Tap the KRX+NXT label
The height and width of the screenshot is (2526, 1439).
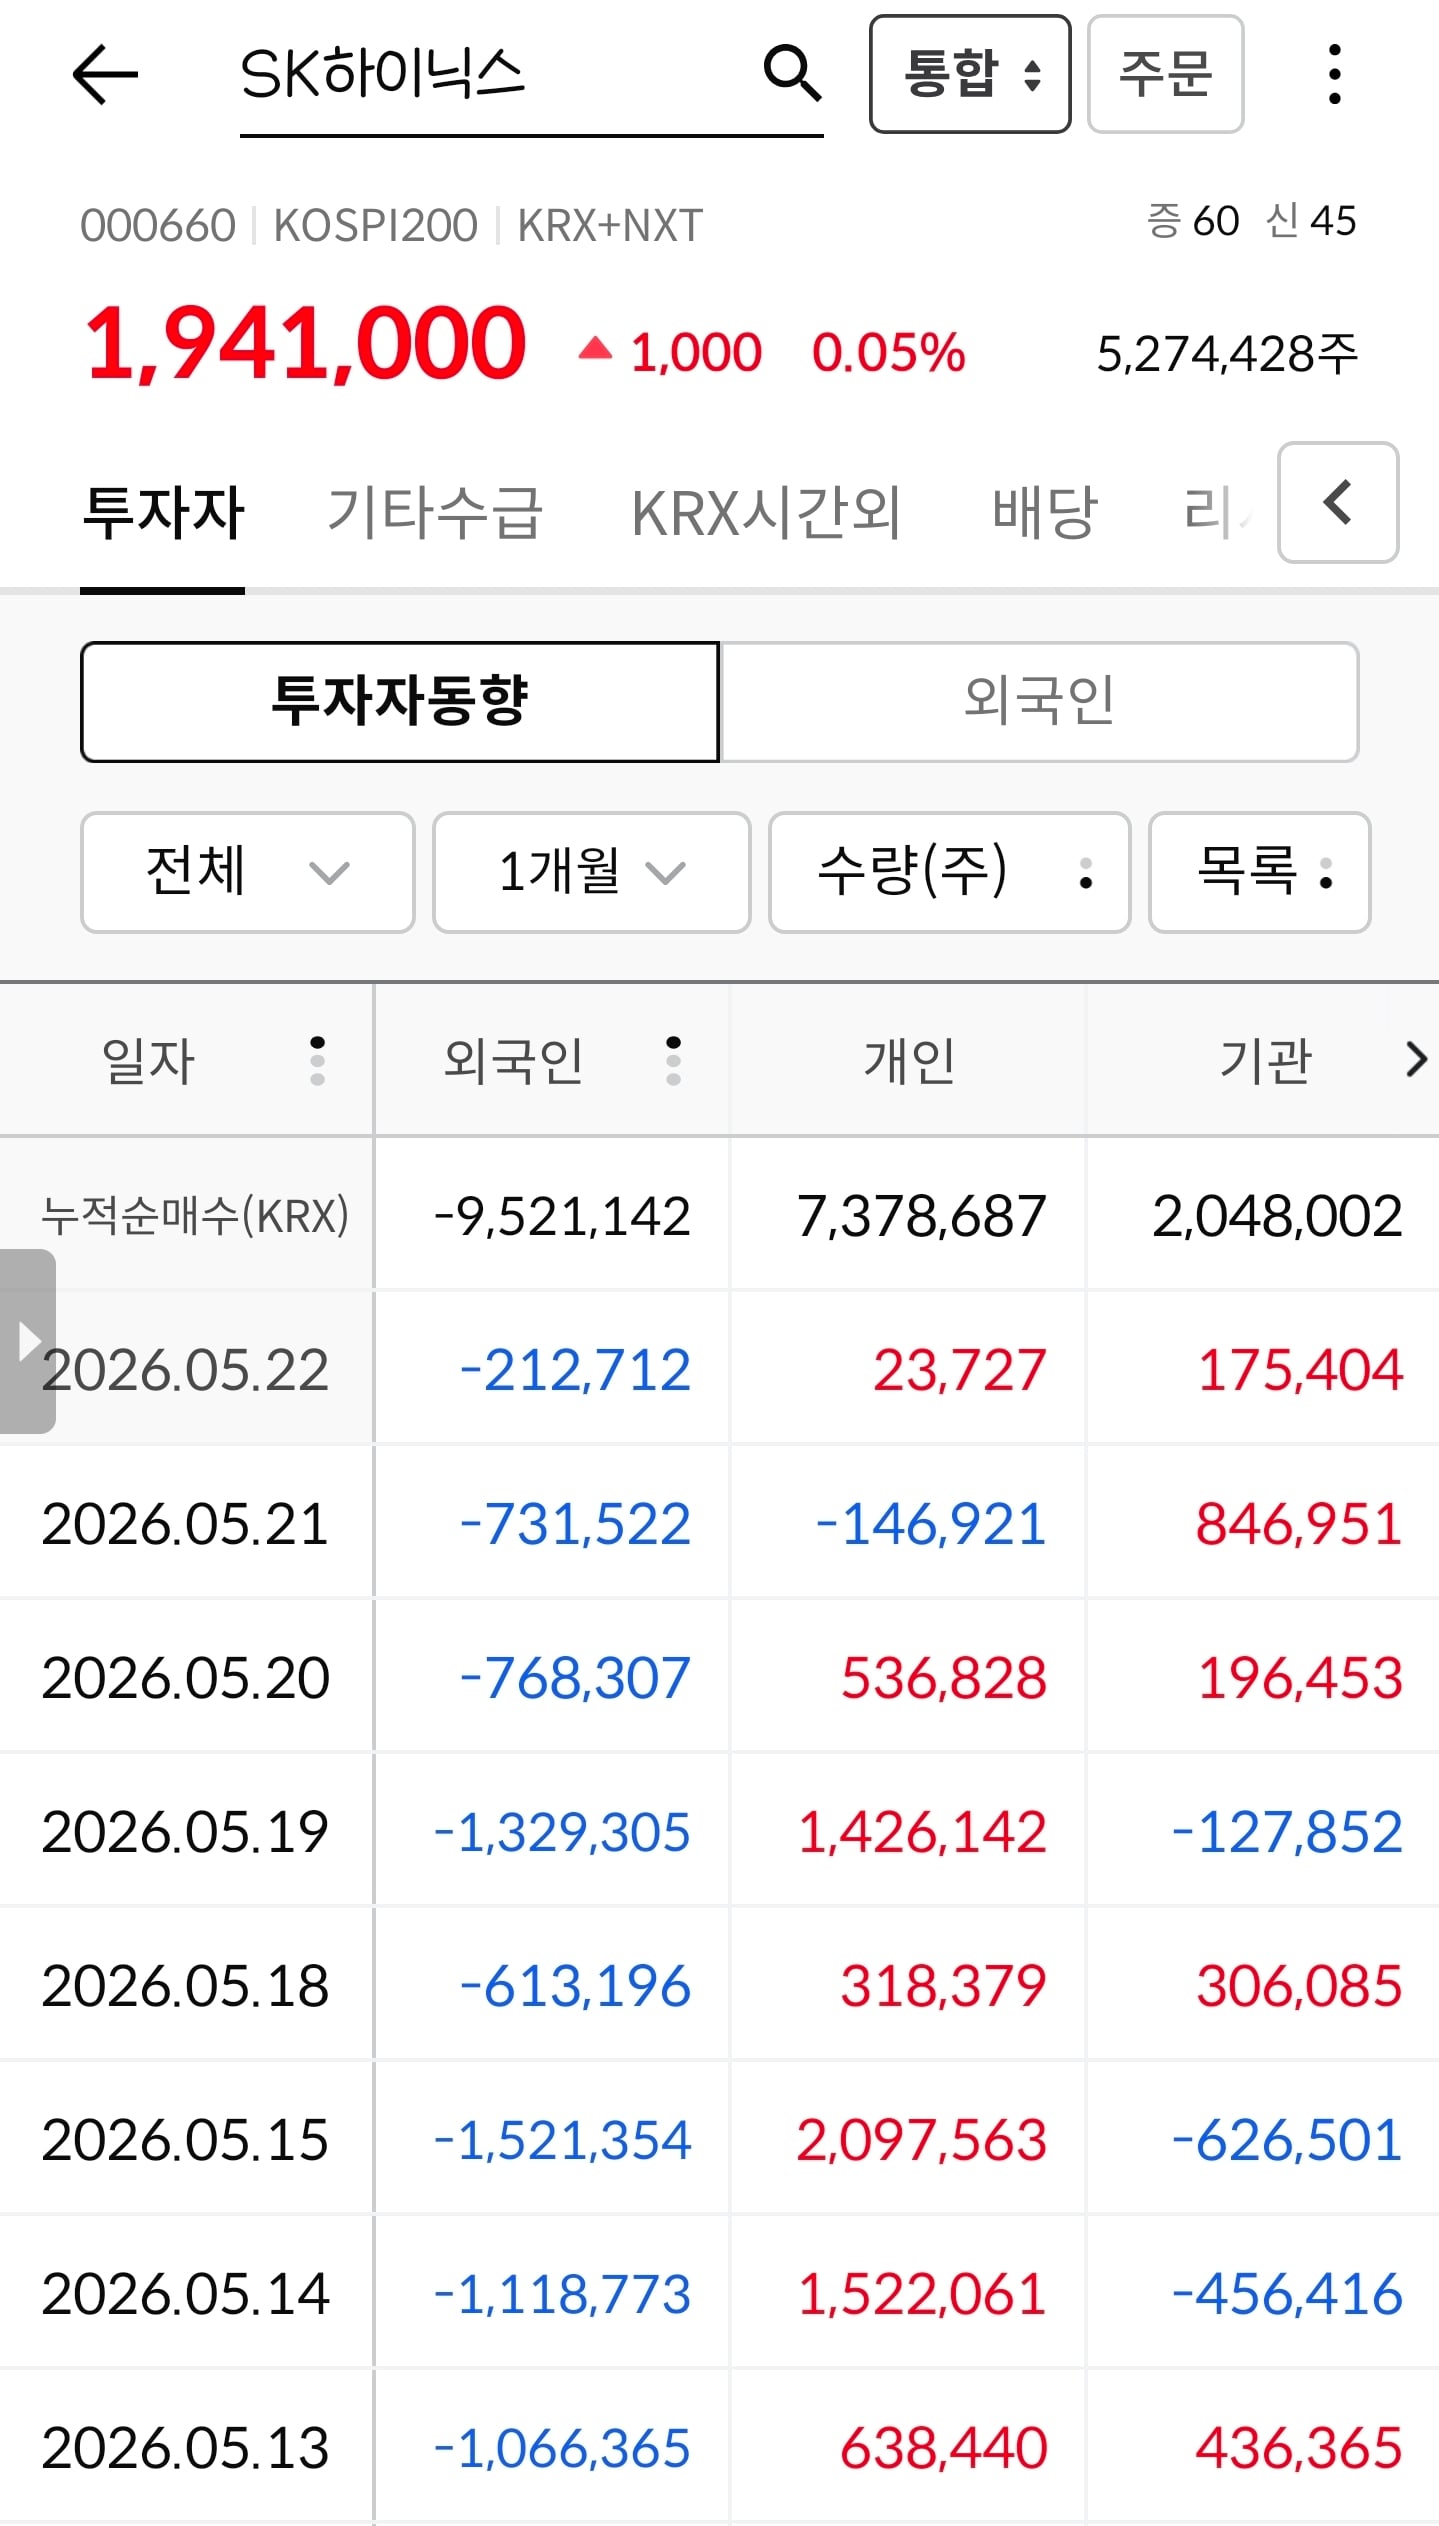pos(610,226)
